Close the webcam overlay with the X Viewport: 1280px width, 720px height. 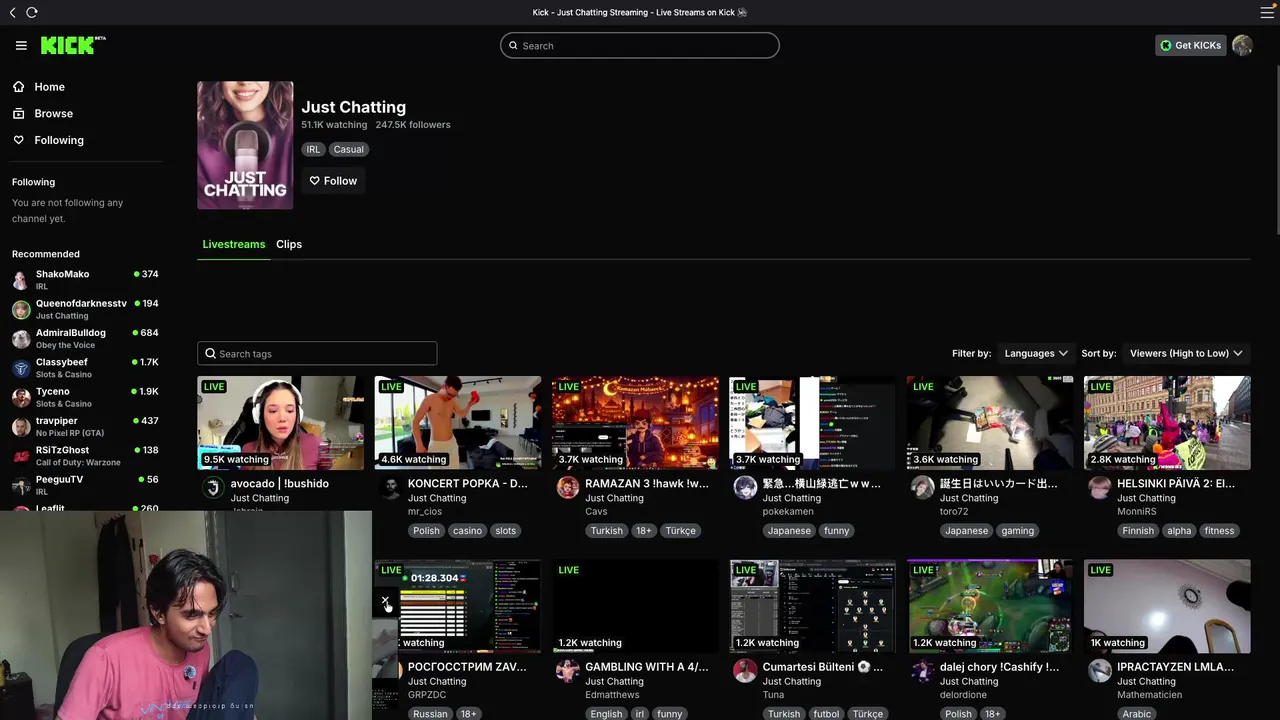[x=385, y=601]
